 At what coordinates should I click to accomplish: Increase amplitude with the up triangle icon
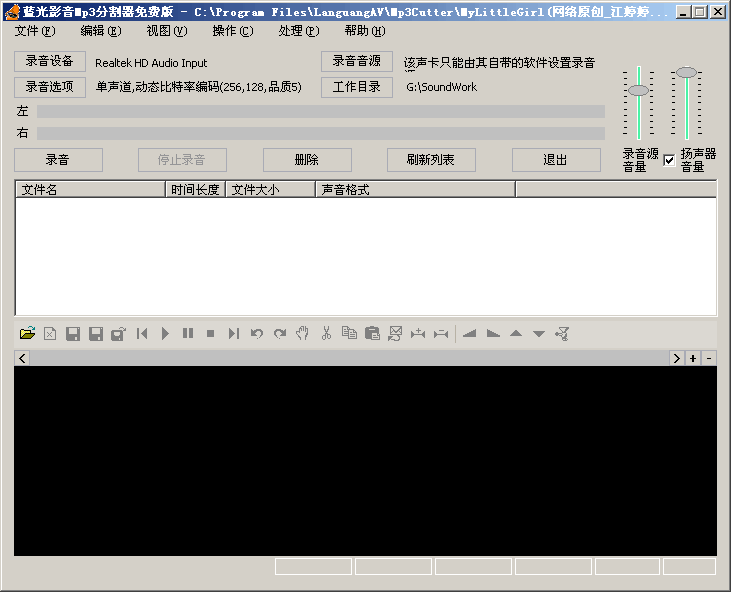(x=516, y=333)
